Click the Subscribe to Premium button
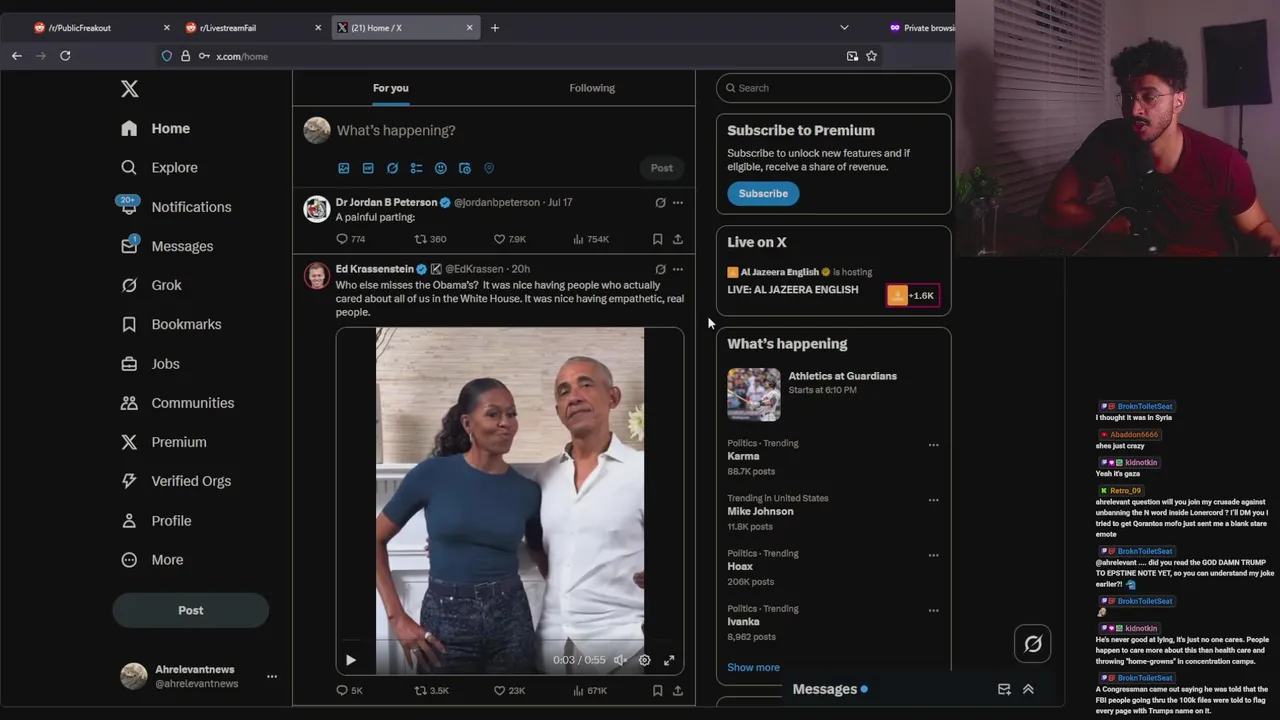The width and height of the screenshot is (1280, 720). pyautogui.click(x=763, y=193)
